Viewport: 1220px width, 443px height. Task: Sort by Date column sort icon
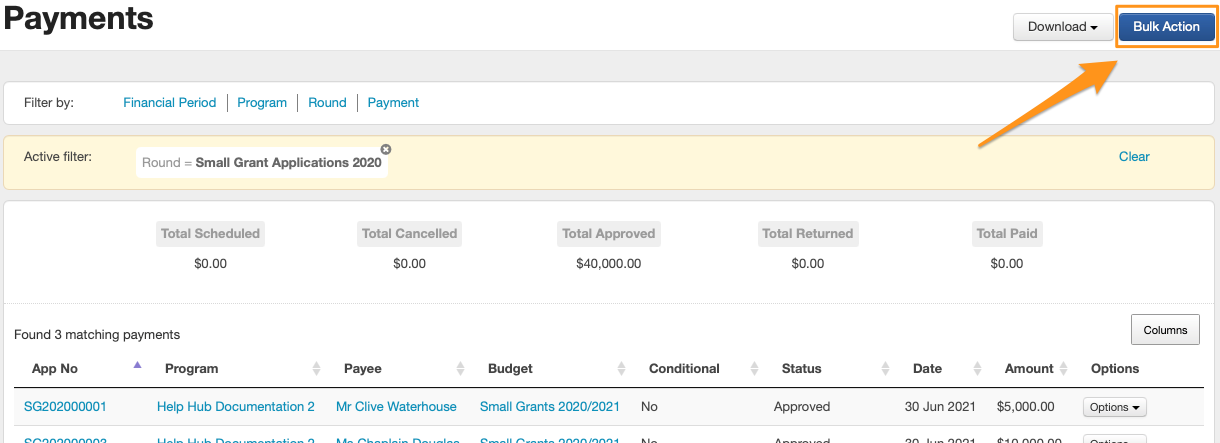point(979,369)
